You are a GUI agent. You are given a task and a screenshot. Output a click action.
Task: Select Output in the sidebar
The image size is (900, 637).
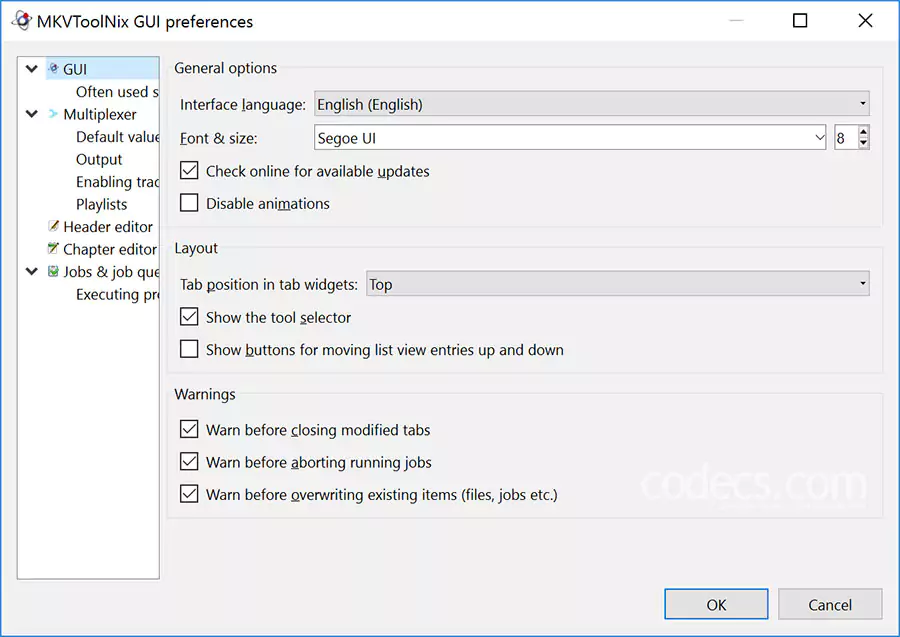point(98,158)
